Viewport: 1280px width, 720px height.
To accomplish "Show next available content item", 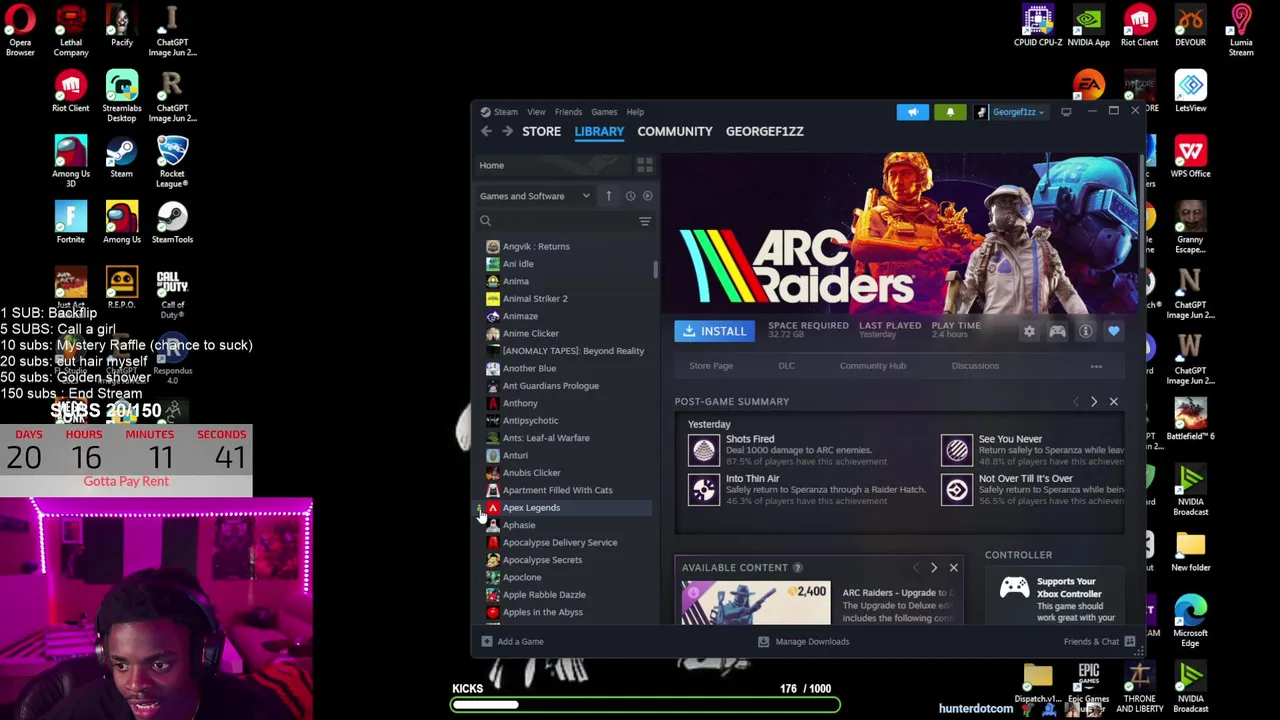I will click(934, 568).
